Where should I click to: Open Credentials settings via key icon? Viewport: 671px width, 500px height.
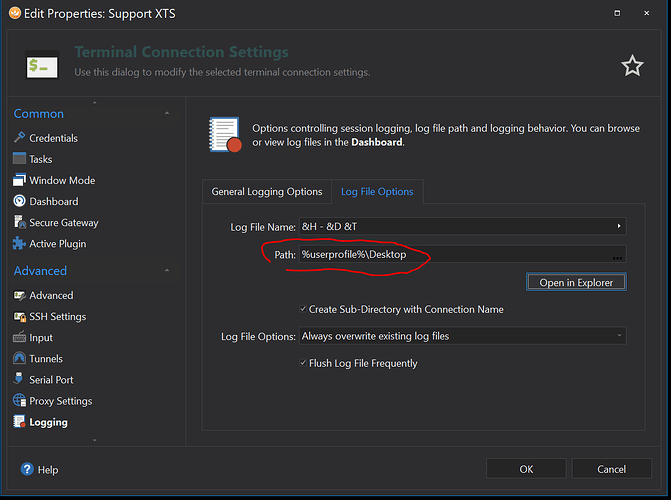(20, 138)
